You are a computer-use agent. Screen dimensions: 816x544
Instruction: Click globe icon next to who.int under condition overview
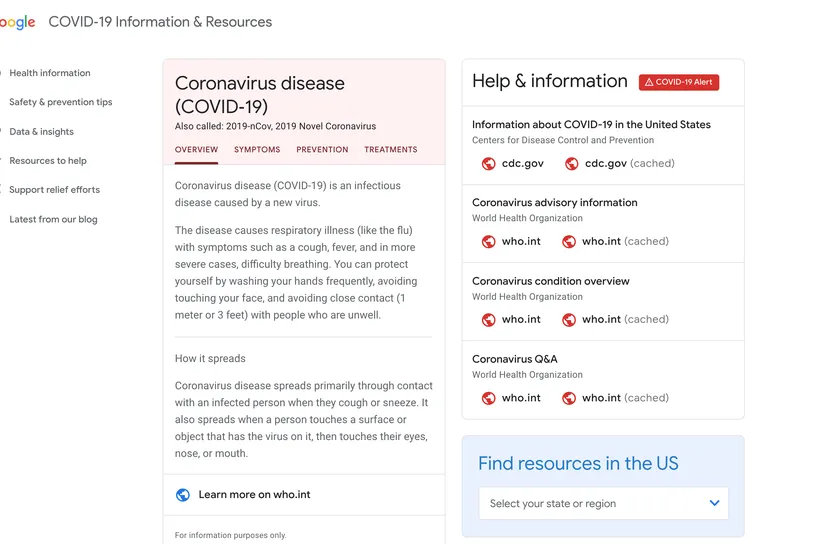tap(488, 320)
